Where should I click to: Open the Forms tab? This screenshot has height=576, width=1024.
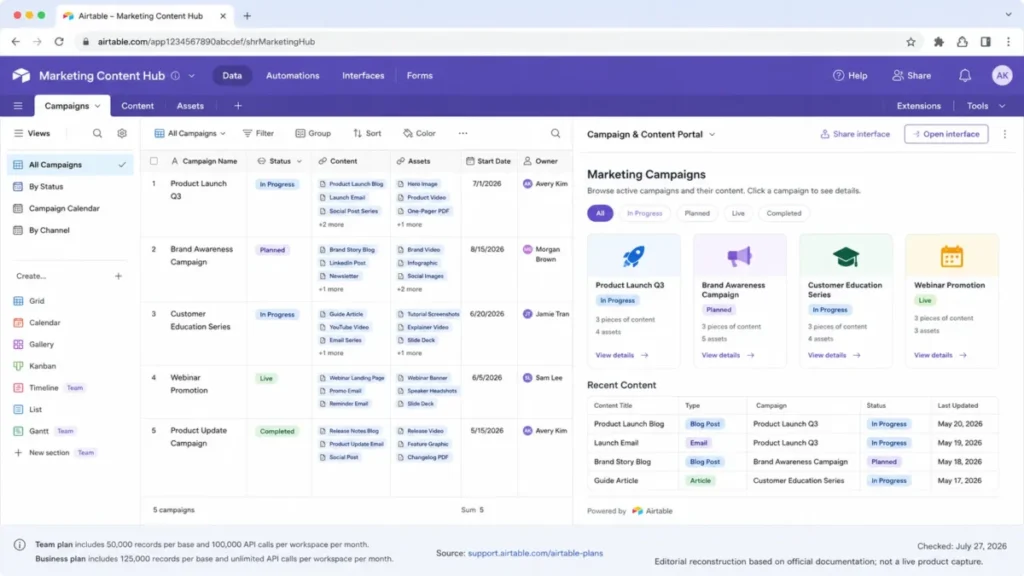click(419, 76)
